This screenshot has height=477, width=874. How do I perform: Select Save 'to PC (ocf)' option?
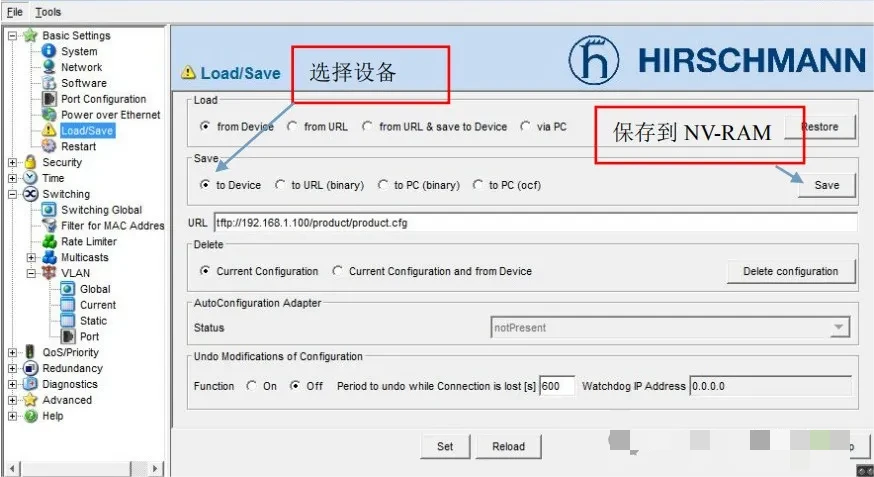tap(478, 184)
